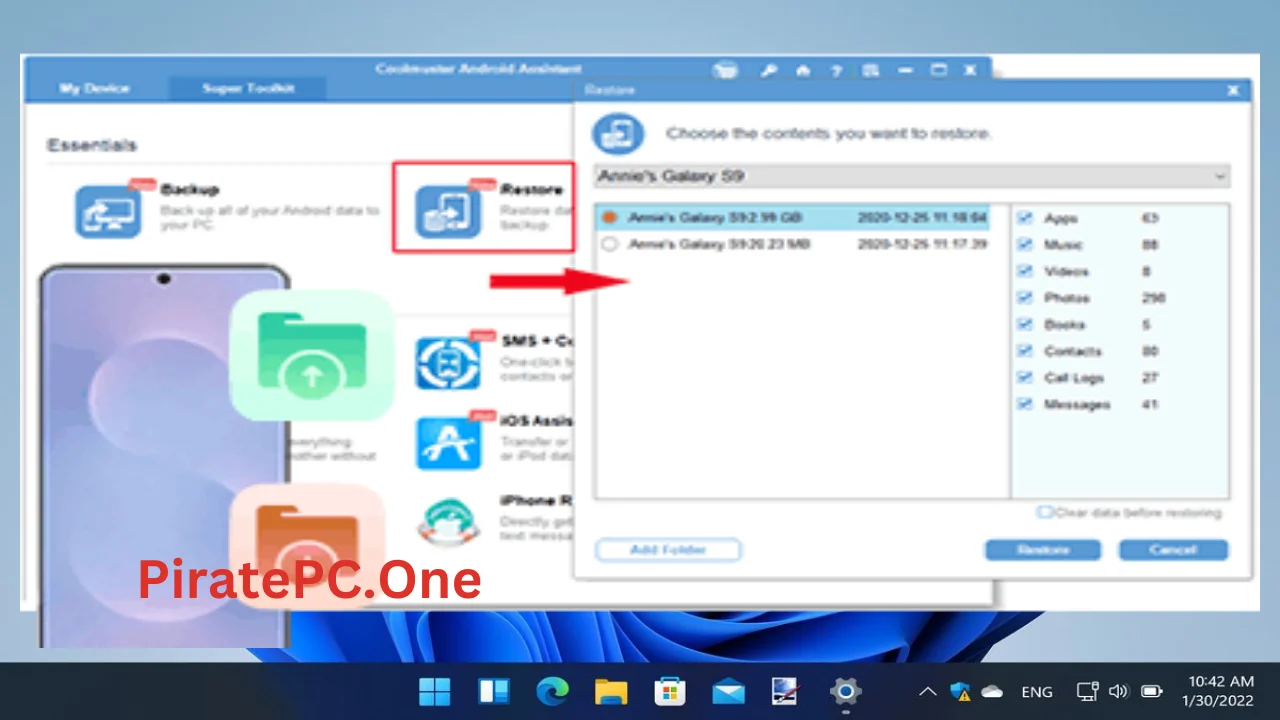Toggle the Messages checkbox

(1025, 404)
